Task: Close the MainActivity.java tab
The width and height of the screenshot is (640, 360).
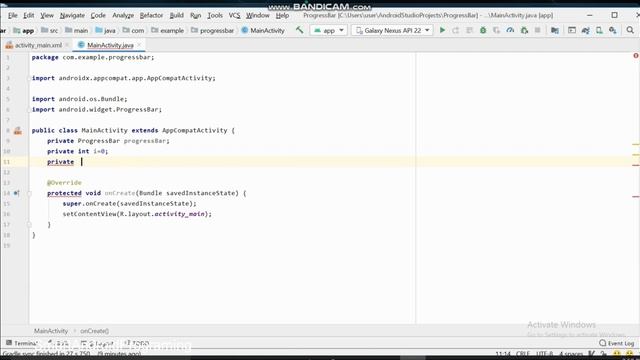Action: tap(139, 45)
